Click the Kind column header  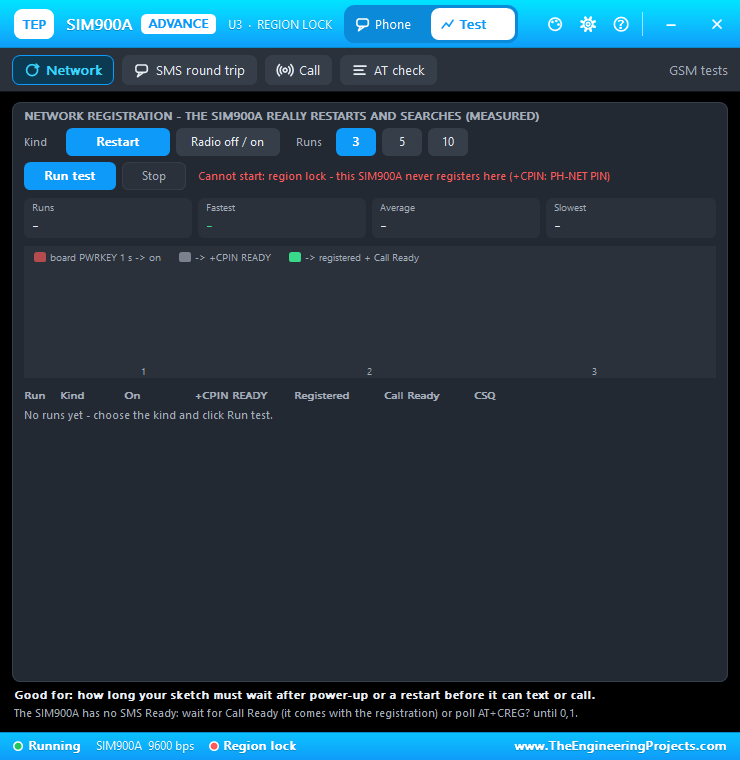[x=72, y=396]
